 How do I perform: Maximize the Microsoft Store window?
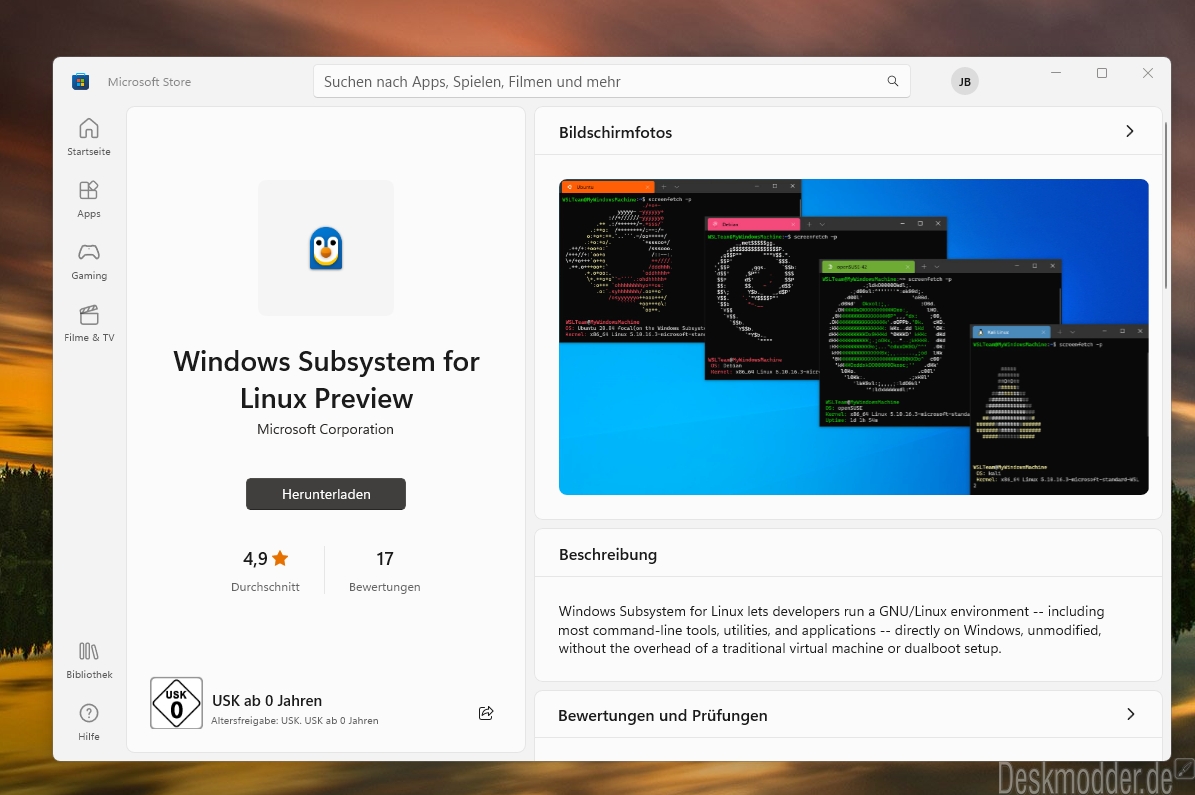click(x=1101, y=73)
